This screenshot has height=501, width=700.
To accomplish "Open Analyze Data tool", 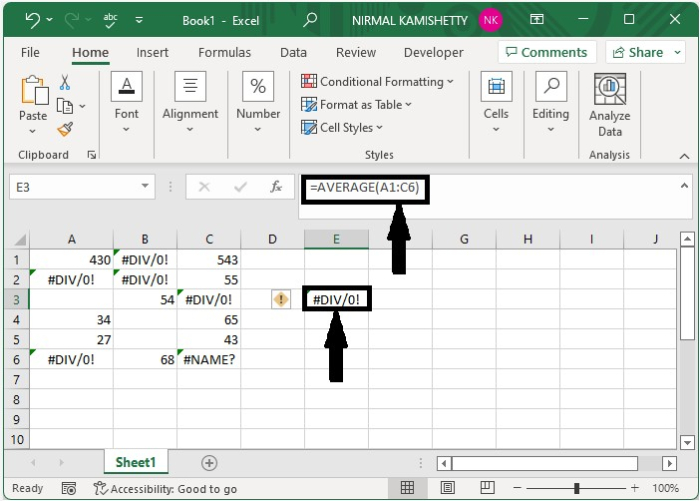I will (609, 105).
